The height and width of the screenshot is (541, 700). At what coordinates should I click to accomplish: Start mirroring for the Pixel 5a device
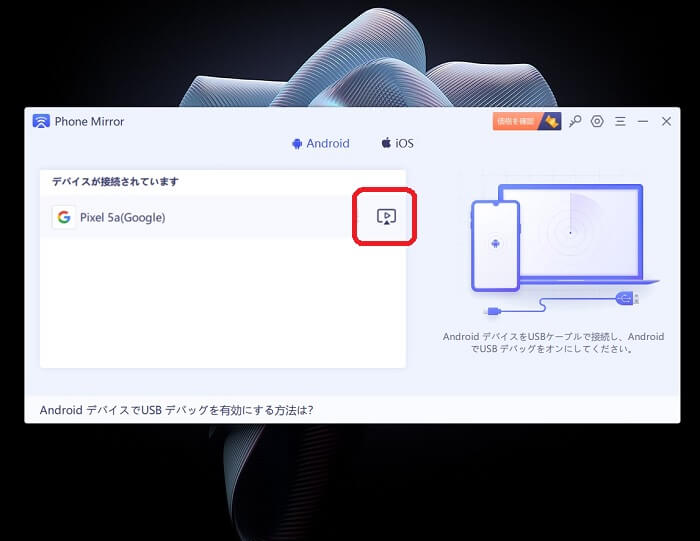(386, 217)
